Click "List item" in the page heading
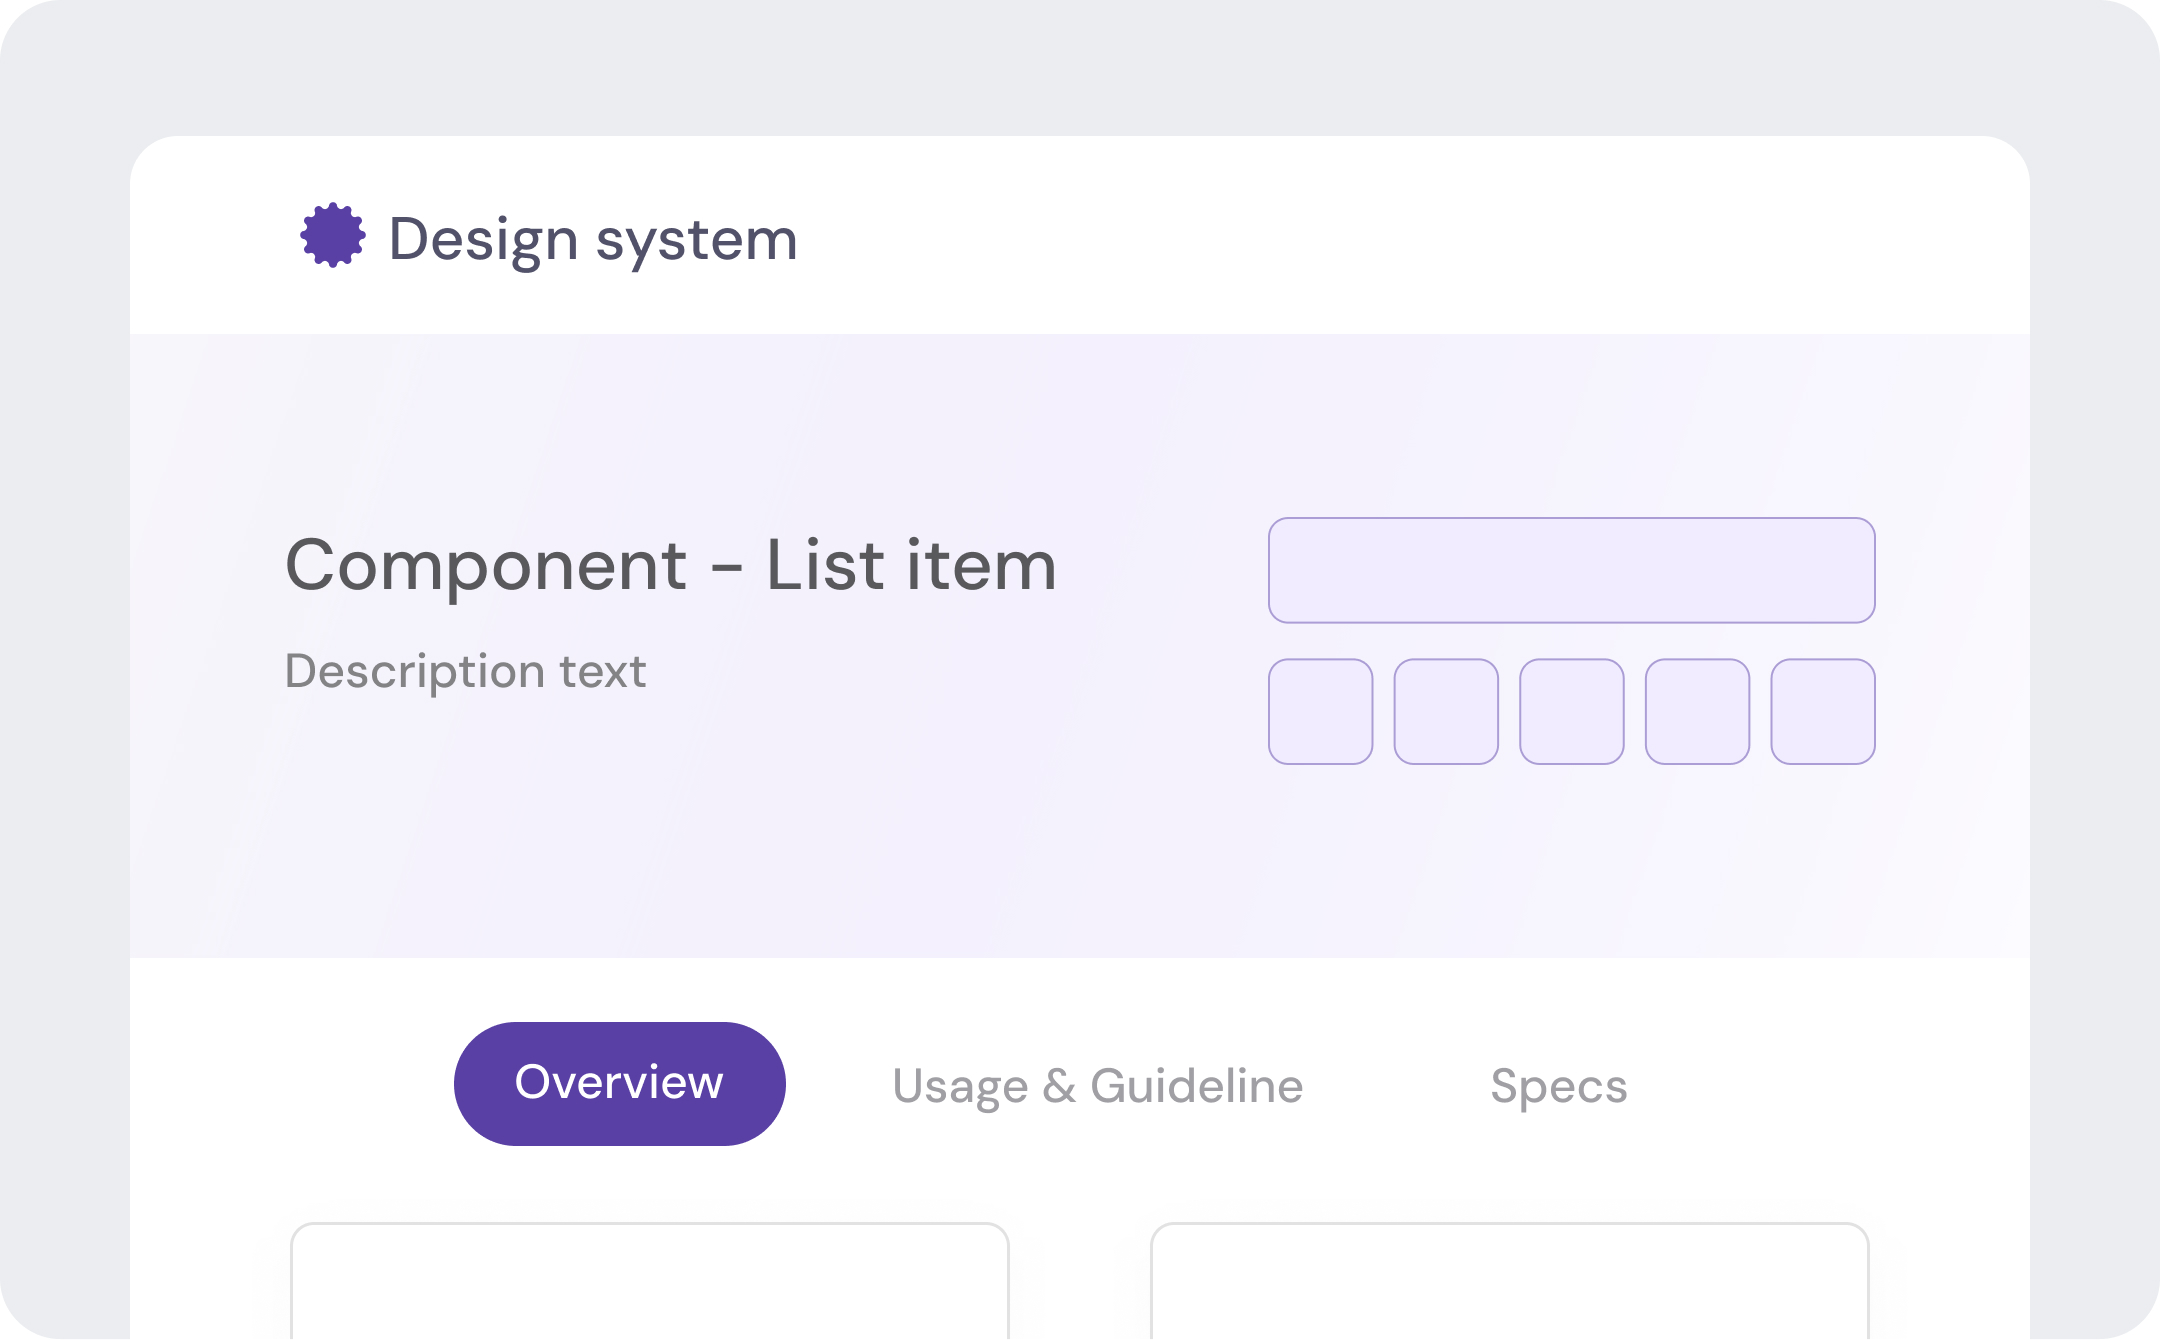The height and width of the screenshot is (1340, 2160). pyautogui.click(x=911, y=566)
